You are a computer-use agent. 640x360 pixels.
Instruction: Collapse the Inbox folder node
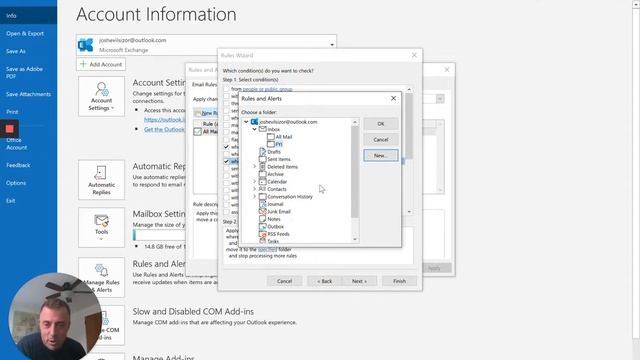254,129
